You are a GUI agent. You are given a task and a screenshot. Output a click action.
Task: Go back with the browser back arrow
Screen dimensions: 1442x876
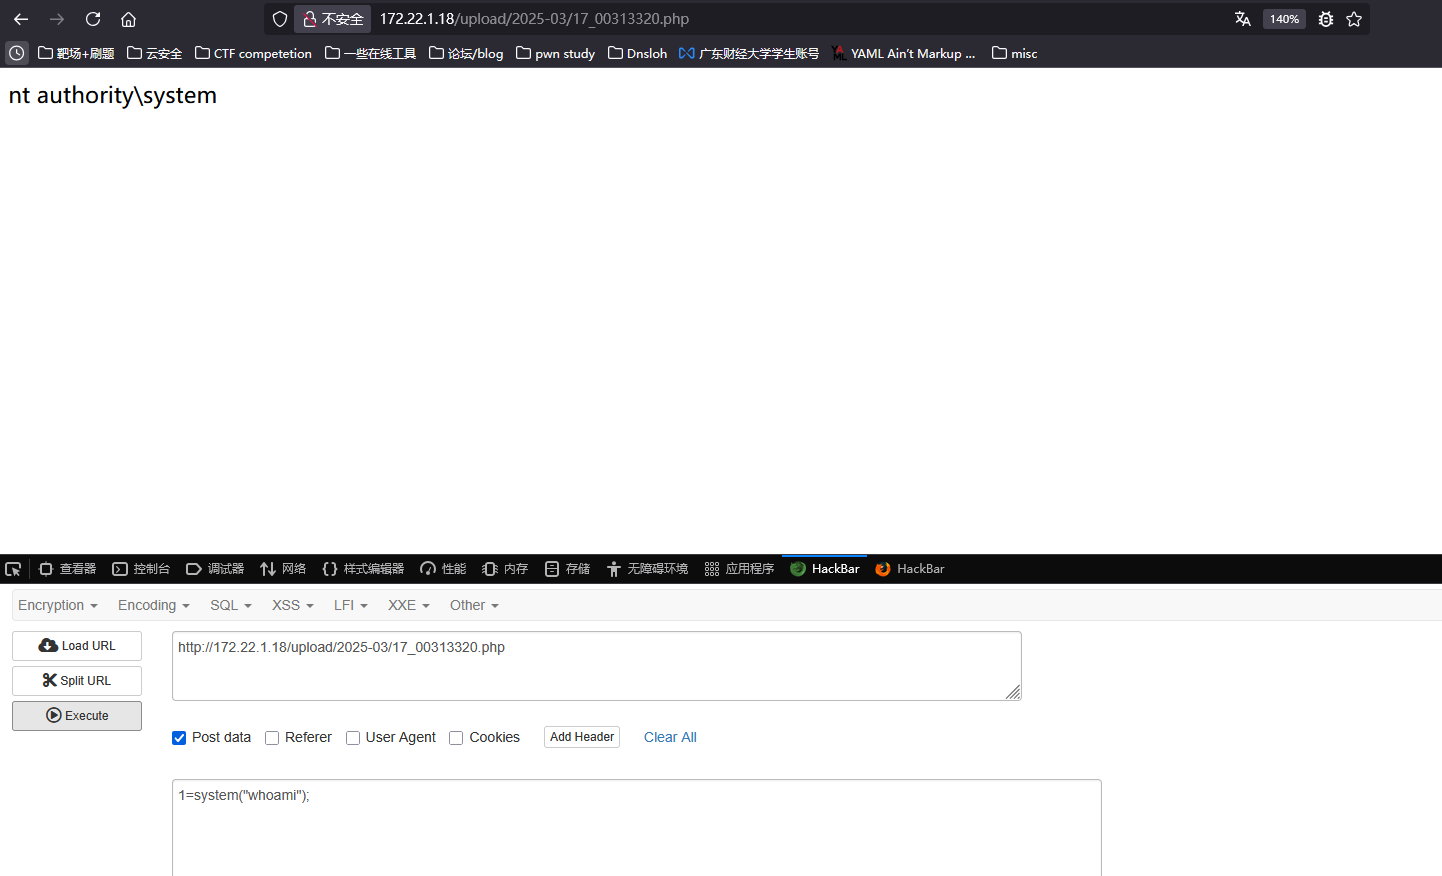pos(21,19)
